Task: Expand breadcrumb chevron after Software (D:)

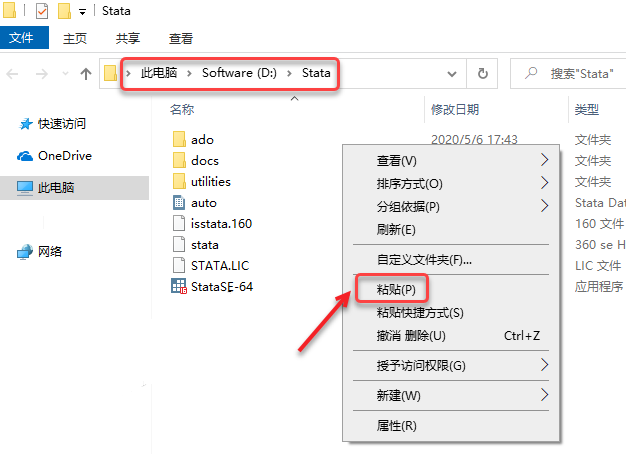Action: [x=289, y=73]
